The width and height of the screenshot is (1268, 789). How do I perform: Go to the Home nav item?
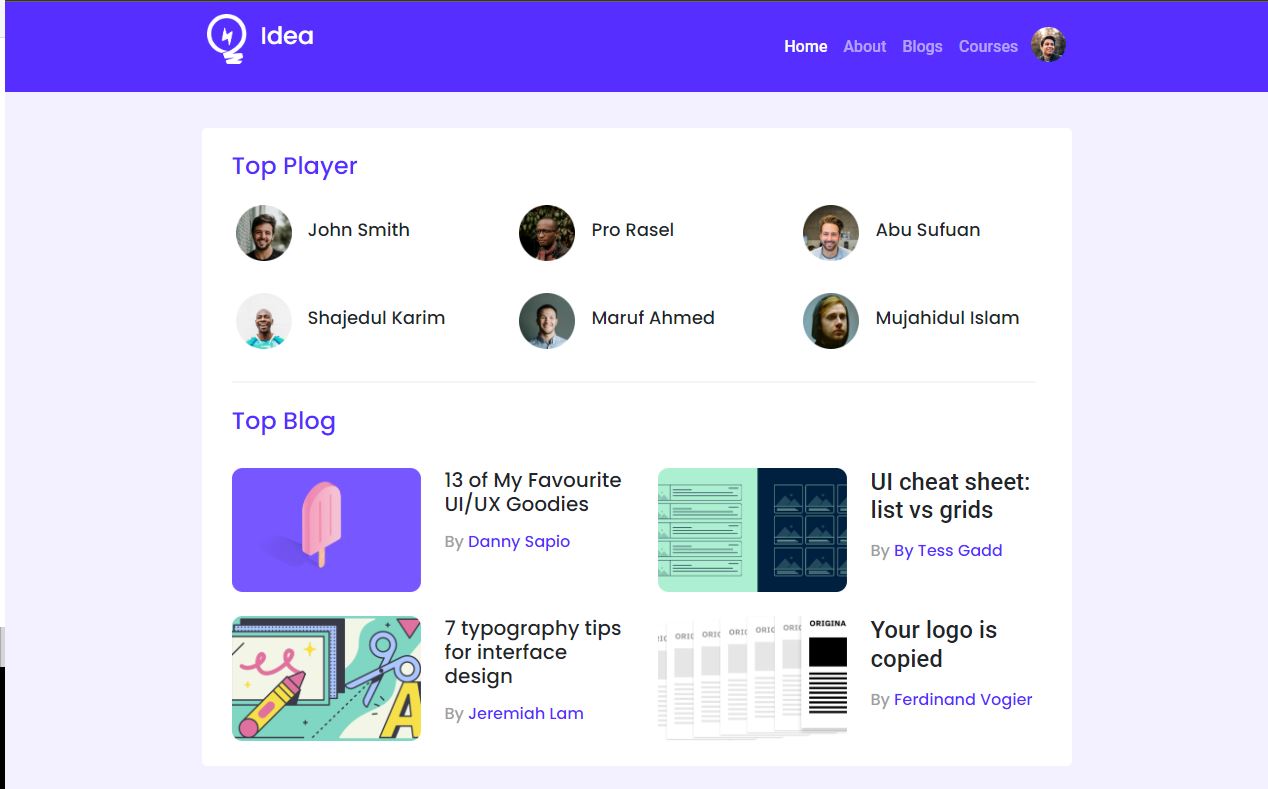[805, 46]
